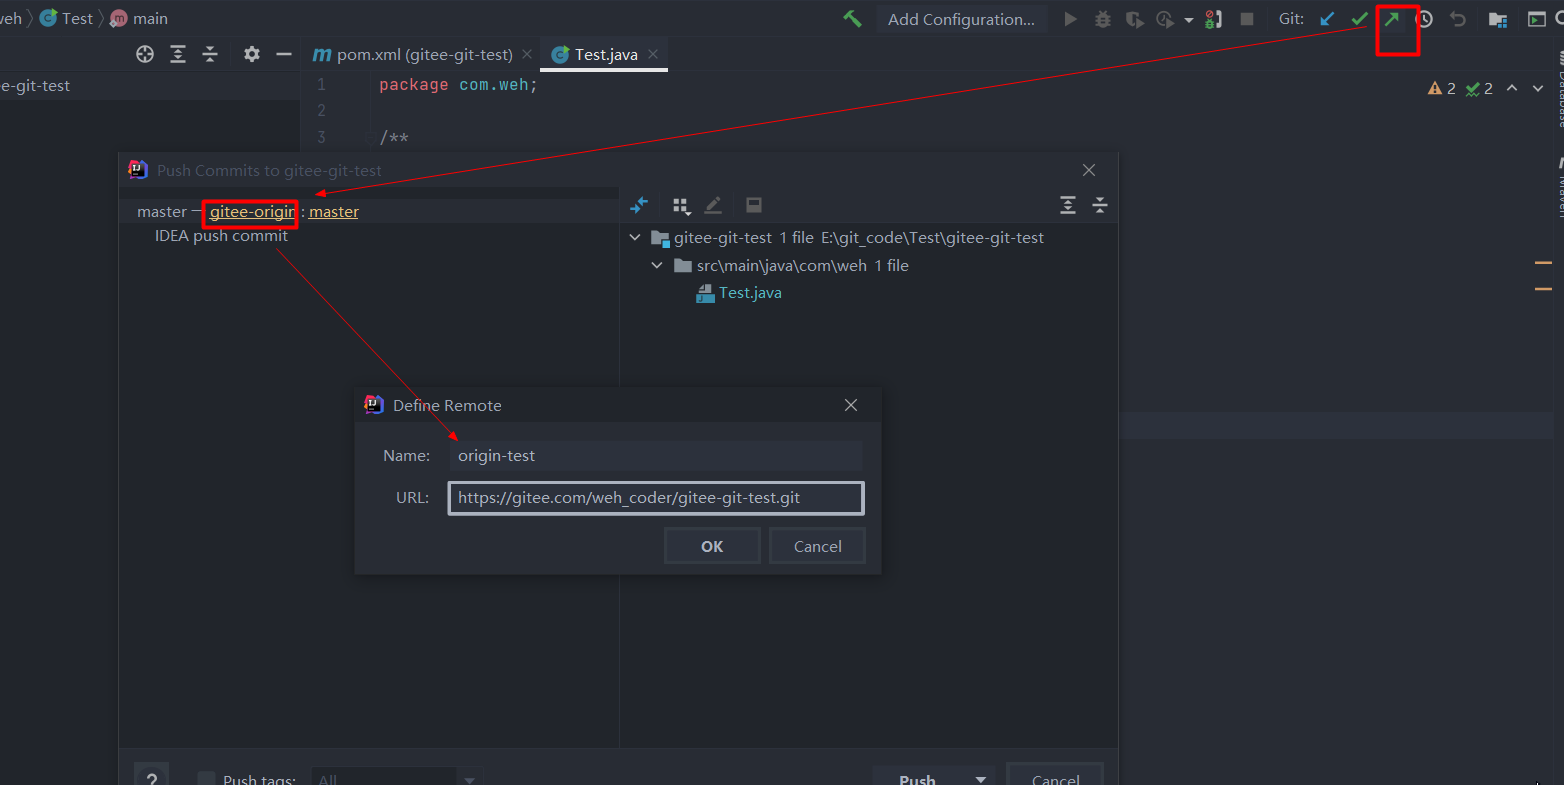Click the package com.weh code line
Screen dimensions: 1564x785
point(458,85)
